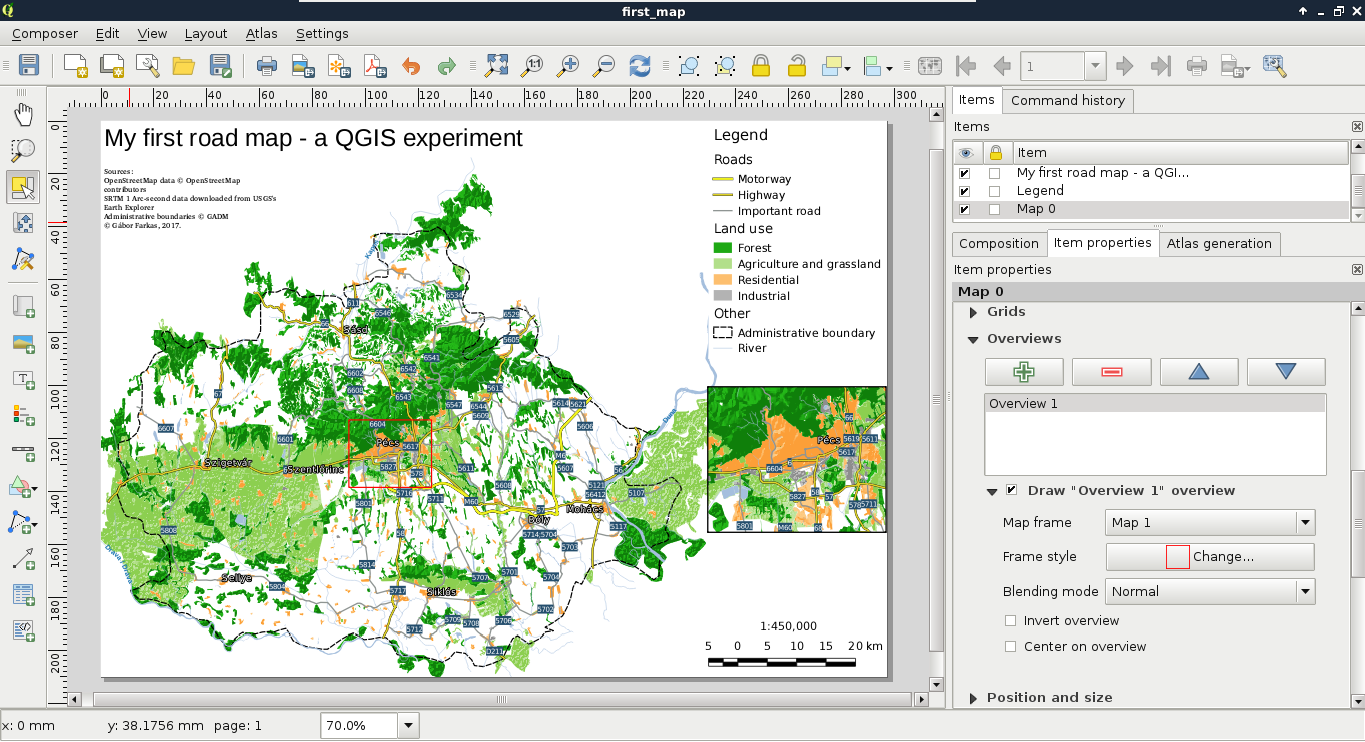Move overview down with down arrow
The image size is (1365, 742).
point(1285,372)
